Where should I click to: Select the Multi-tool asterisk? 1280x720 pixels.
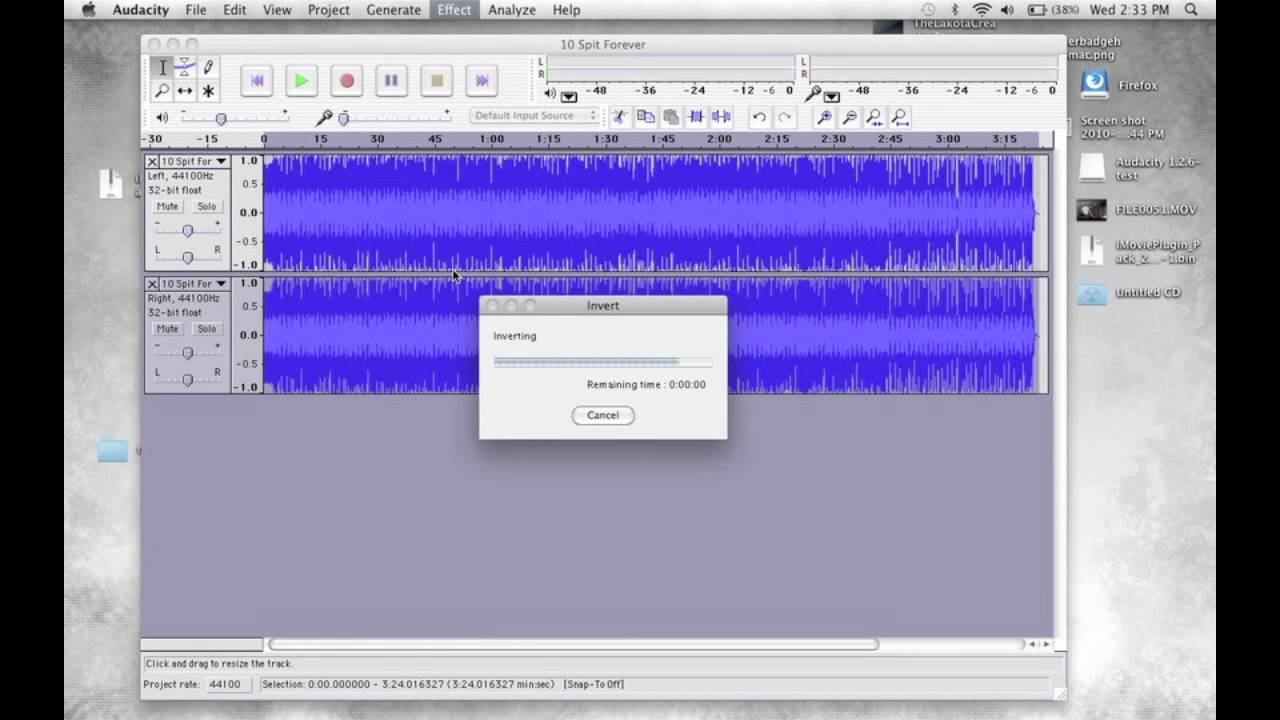coord(208,91)
